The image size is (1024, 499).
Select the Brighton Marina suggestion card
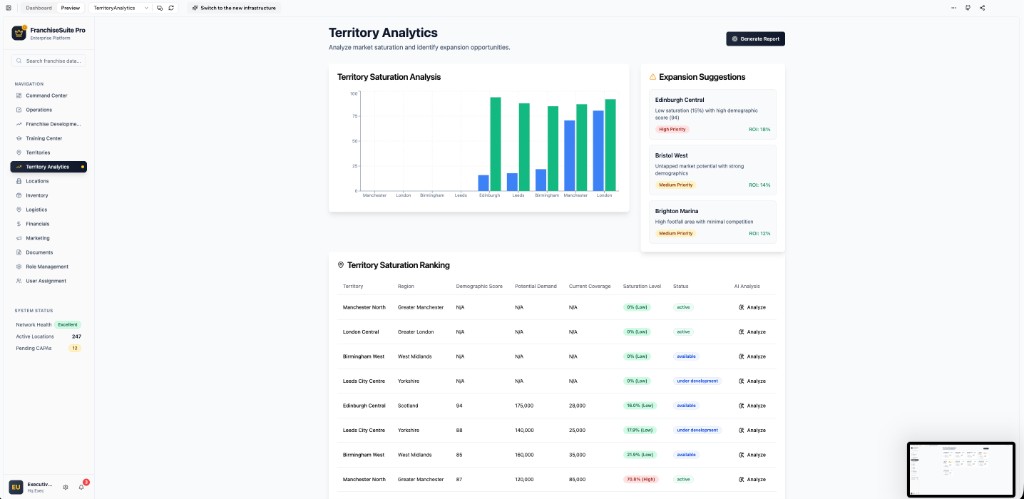click(712, 222)
